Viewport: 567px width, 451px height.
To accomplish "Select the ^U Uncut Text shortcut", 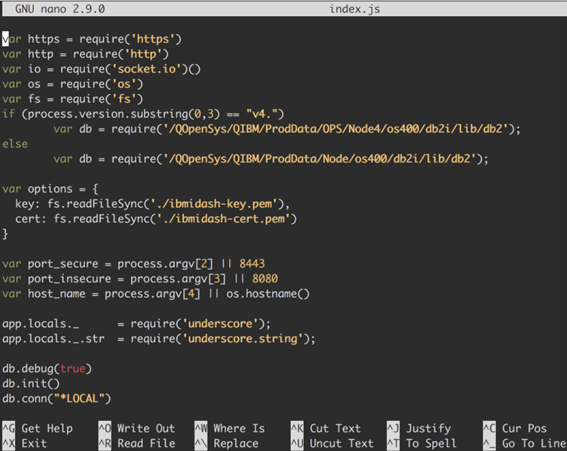I will point(332,443).
